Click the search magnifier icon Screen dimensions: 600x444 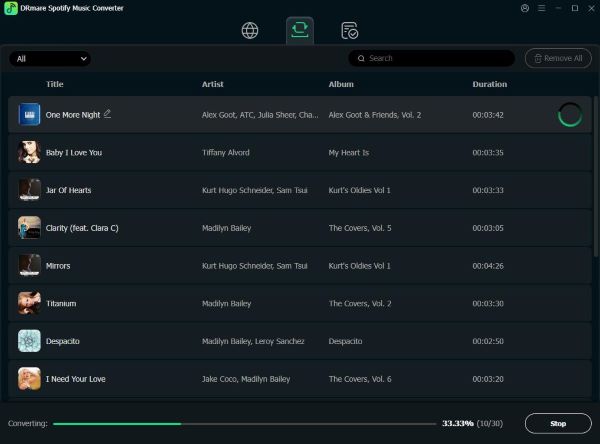[x=361, y=59]
